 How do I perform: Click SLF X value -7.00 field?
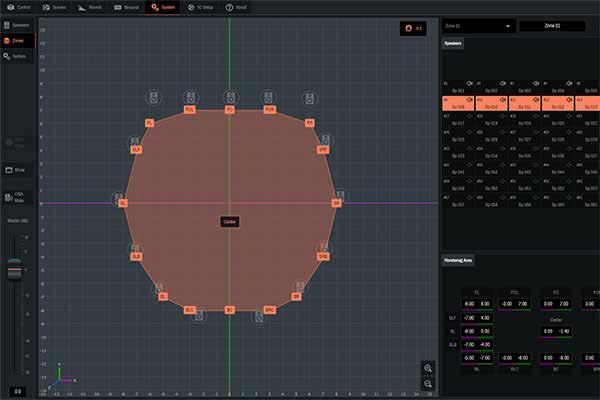coord(469,318)
